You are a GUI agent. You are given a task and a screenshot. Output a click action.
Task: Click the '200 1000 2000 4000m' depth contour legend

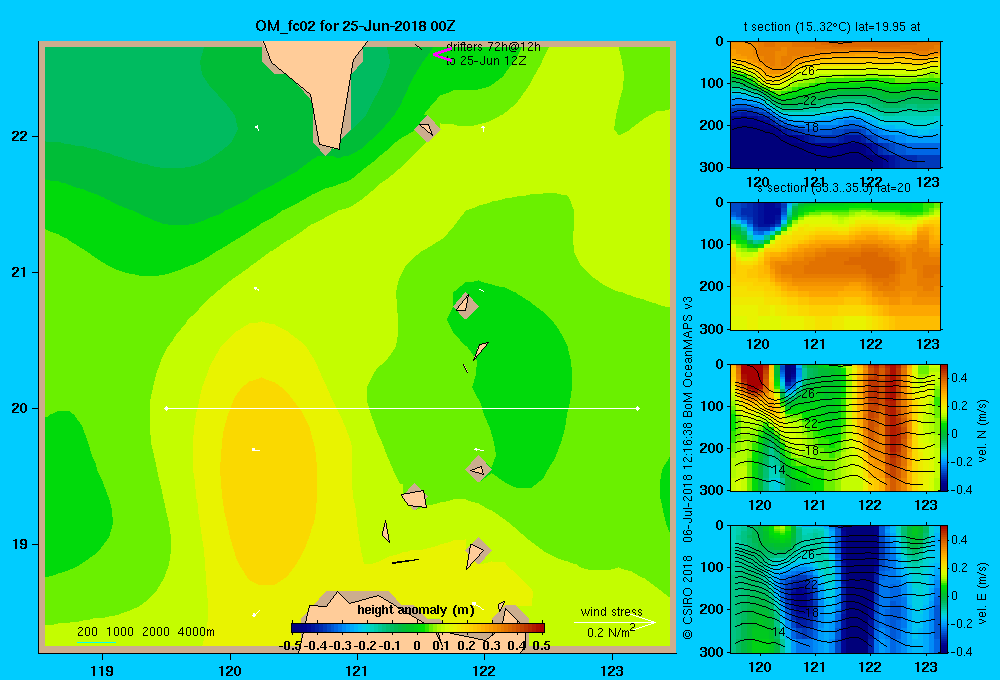point(145,632)
